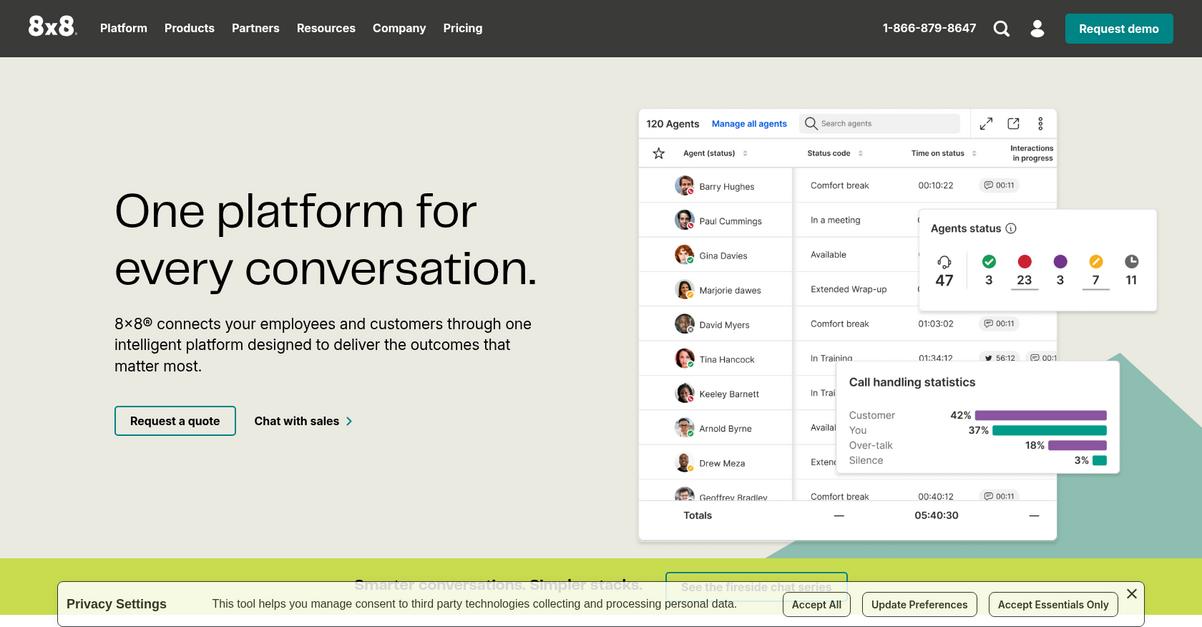The image size is (1202, 627).
Task: Click the green checkmark status icon
Action: pyautogui.click(x=989, y=261)
